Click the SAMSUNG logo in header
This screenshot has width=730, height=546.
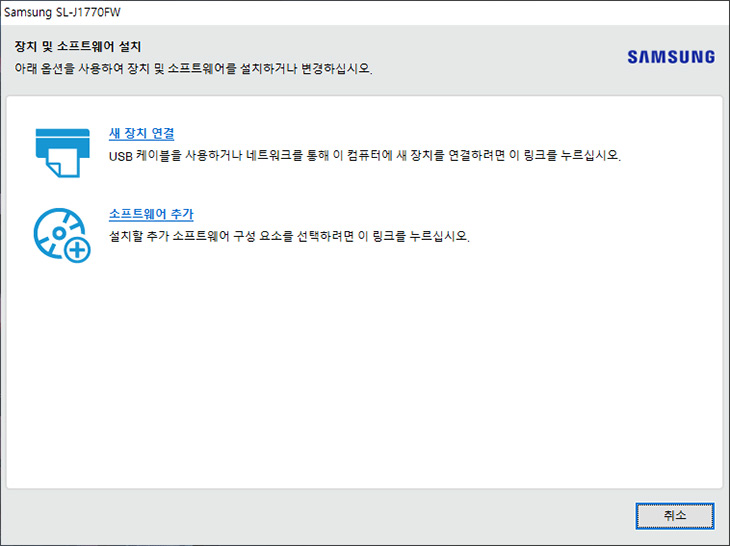[671, 57]
